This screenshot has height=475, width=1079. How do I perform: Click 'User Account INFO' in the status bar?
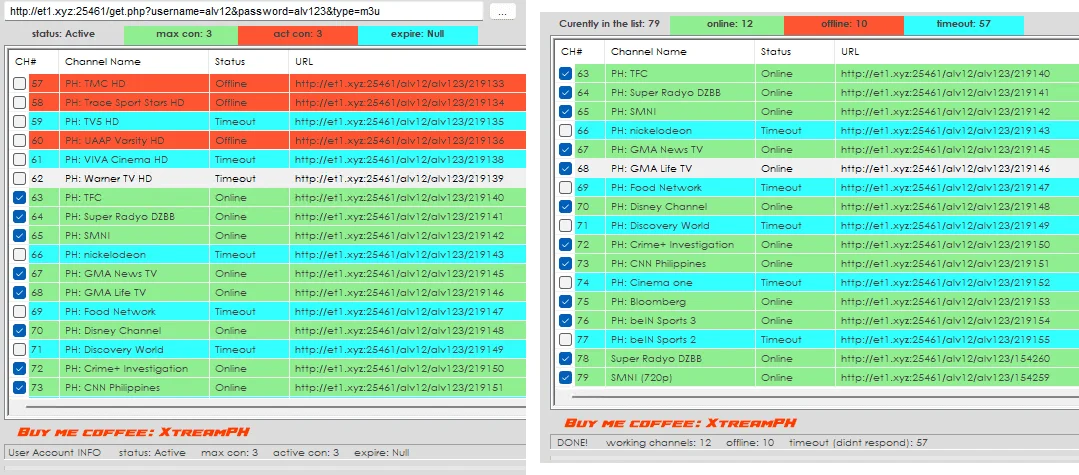[54, 453]
